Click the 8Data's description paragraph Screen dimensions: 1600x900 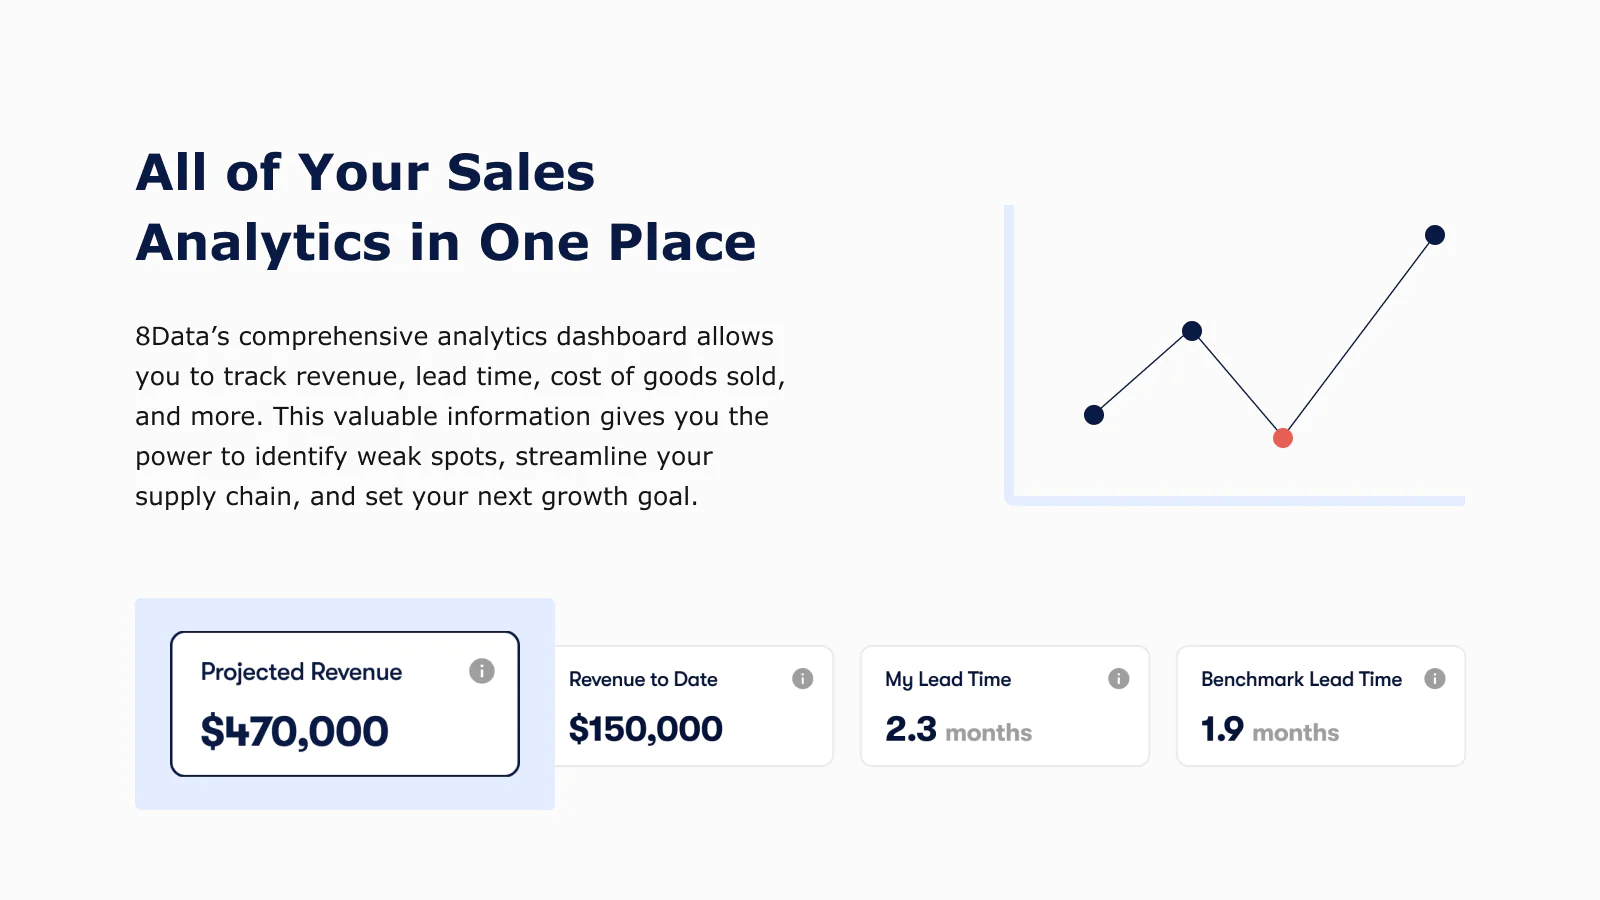pos(460,416)
